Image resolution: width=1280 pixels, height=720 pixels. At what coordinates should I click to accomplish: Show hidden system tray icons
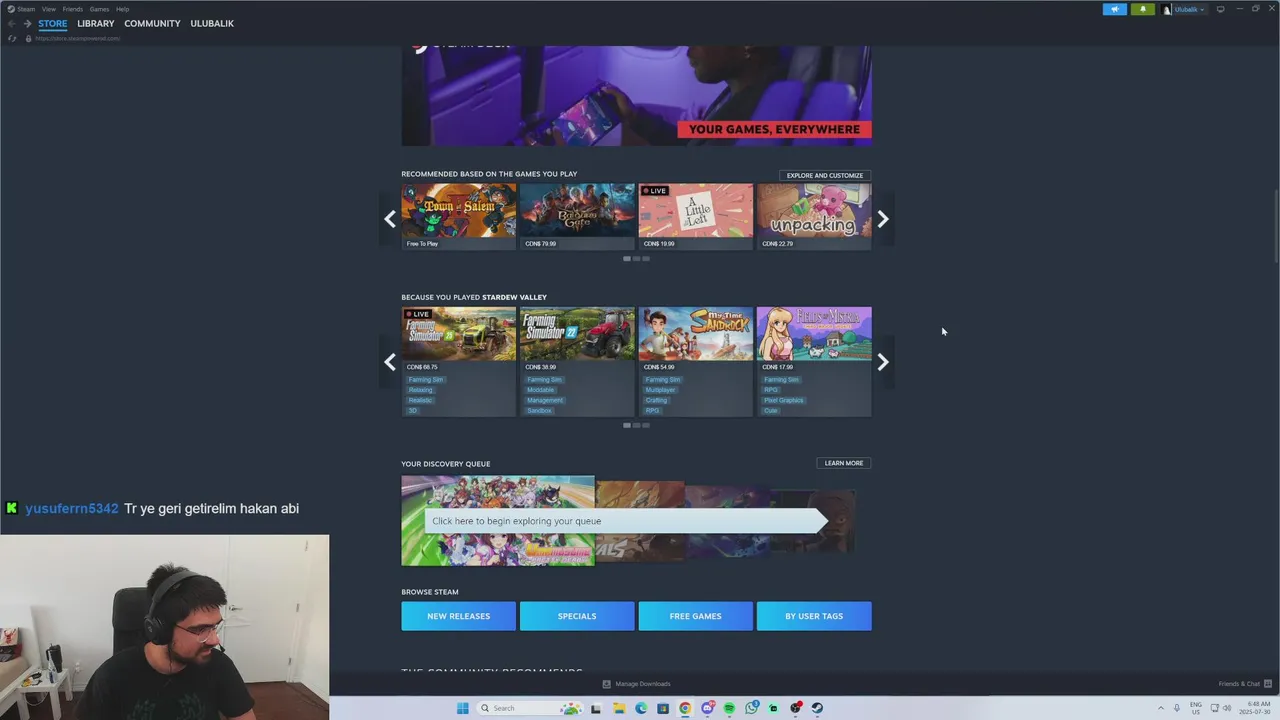click(x=1161, y=708)
